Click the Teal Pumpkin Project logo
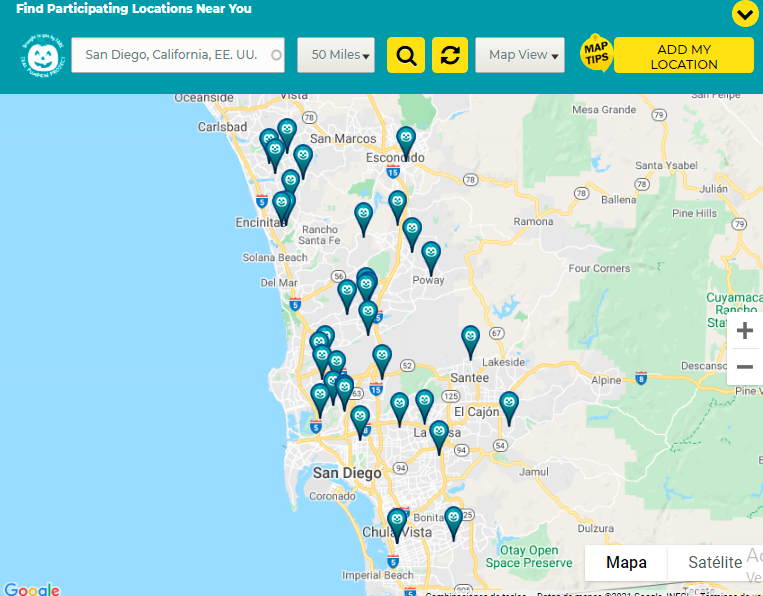This screenshot has width=763, height=596. click(x=43, y=56)
